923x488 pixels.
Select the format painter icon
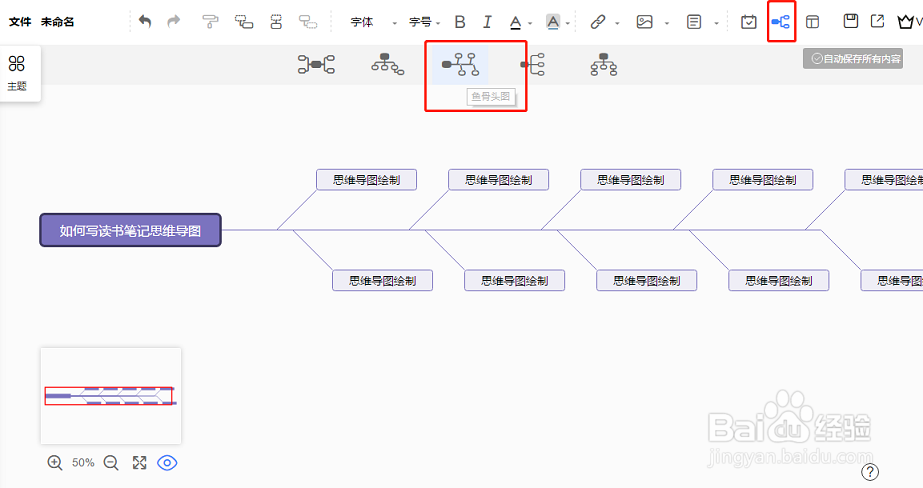[210, 22]
